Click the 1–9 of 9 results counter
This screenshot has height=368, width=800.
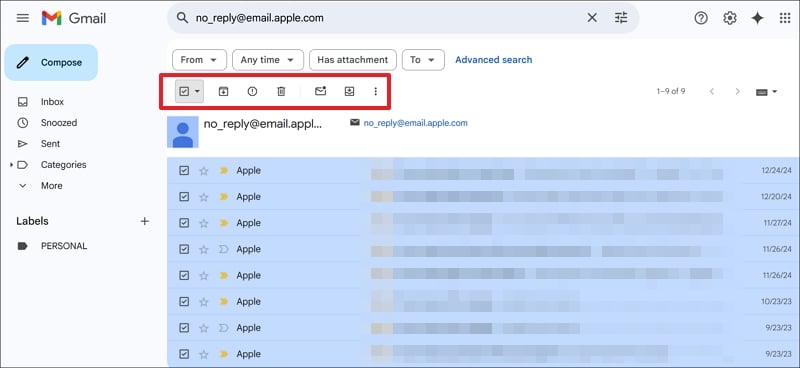[671, 91]
